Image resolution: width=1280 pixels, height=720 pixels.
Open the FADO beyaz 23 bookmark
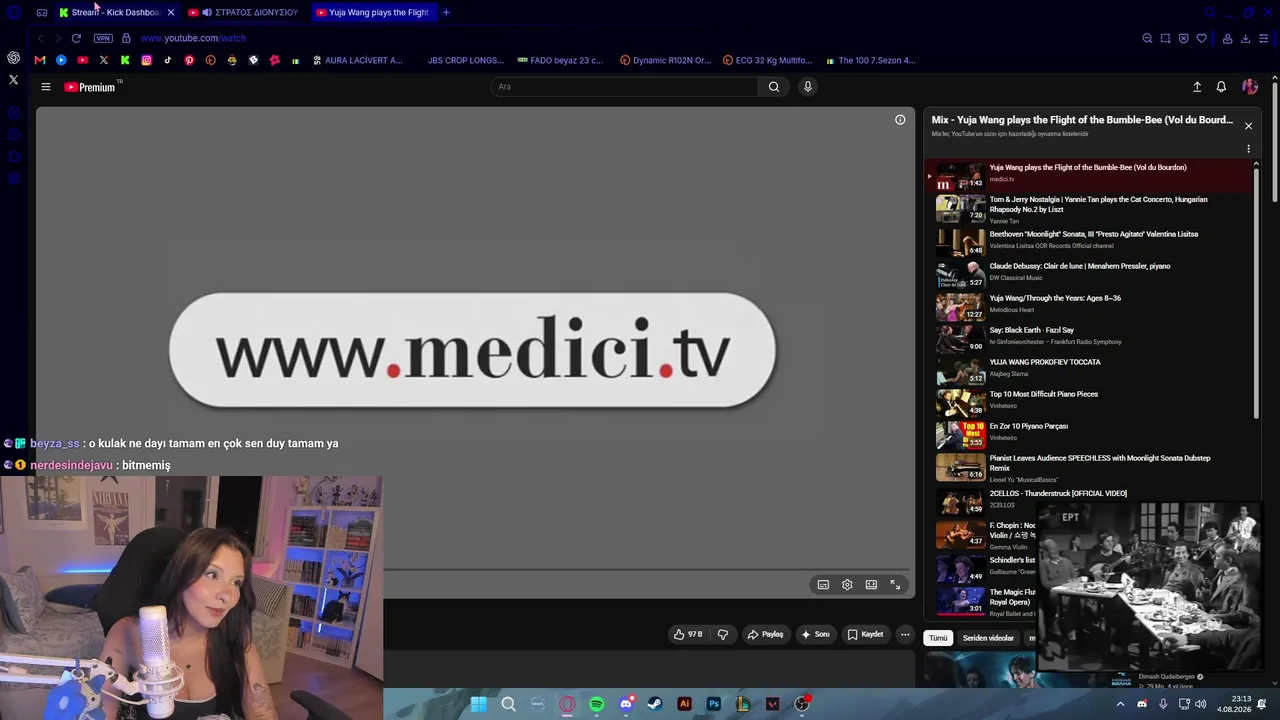point(560,60)
